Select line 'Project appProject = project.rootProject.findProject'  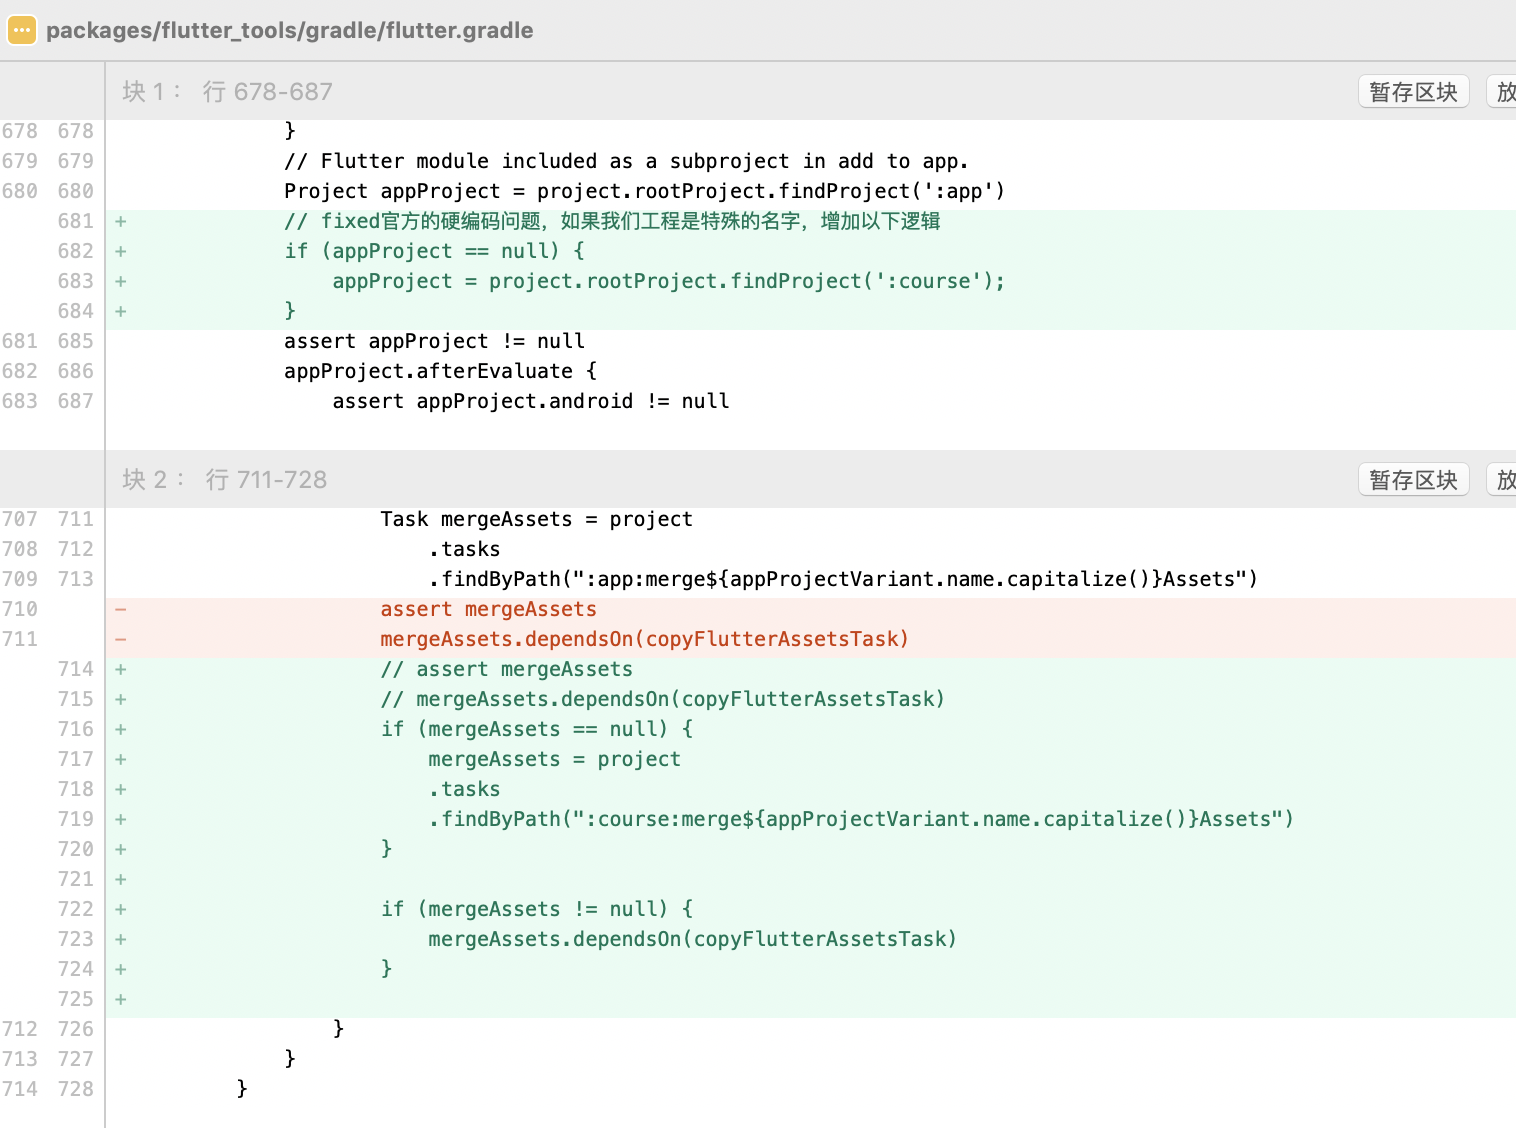644,191
